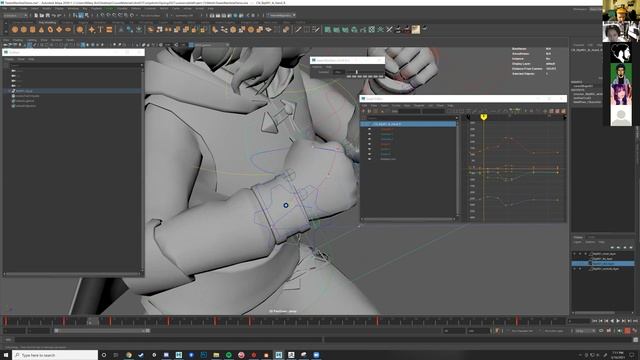Viewport: 640px width, 360px height.
Task: Click the time range slider bar
Action: [102, 331]
